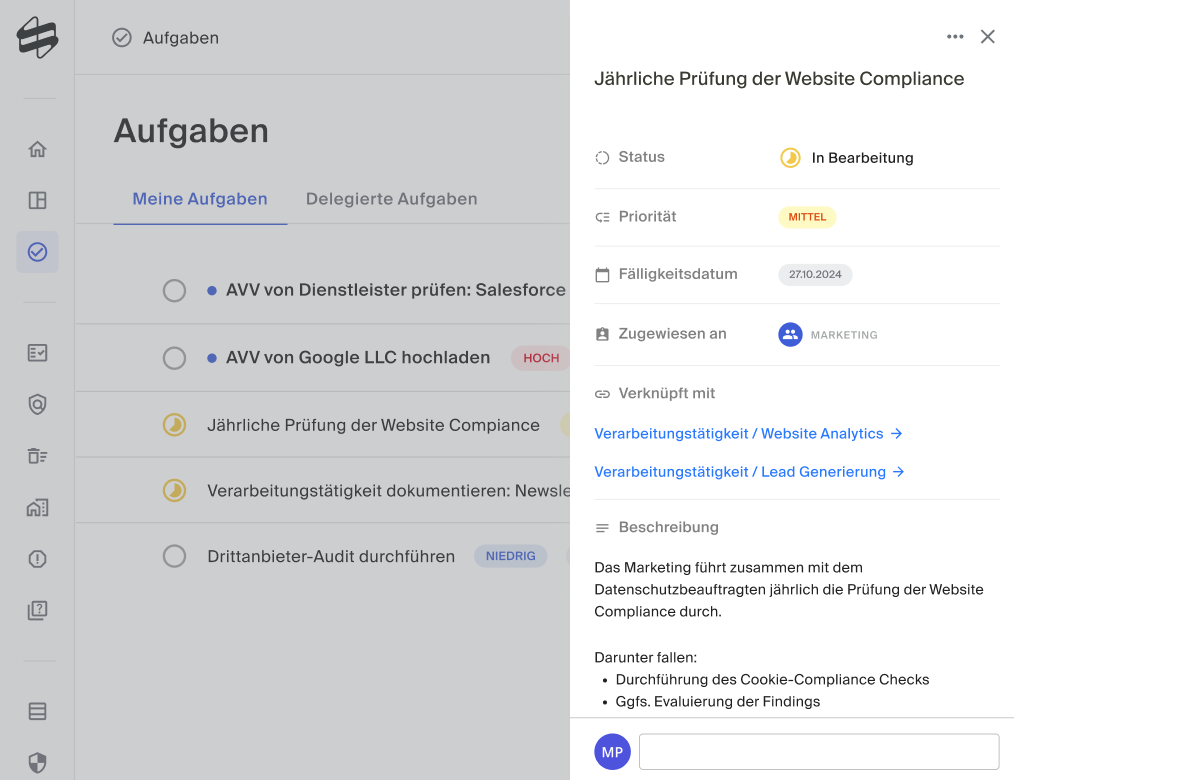Click the Marketing group avatar icon
Viewport: 1200px width, 780px height.
tap(790, 335)
